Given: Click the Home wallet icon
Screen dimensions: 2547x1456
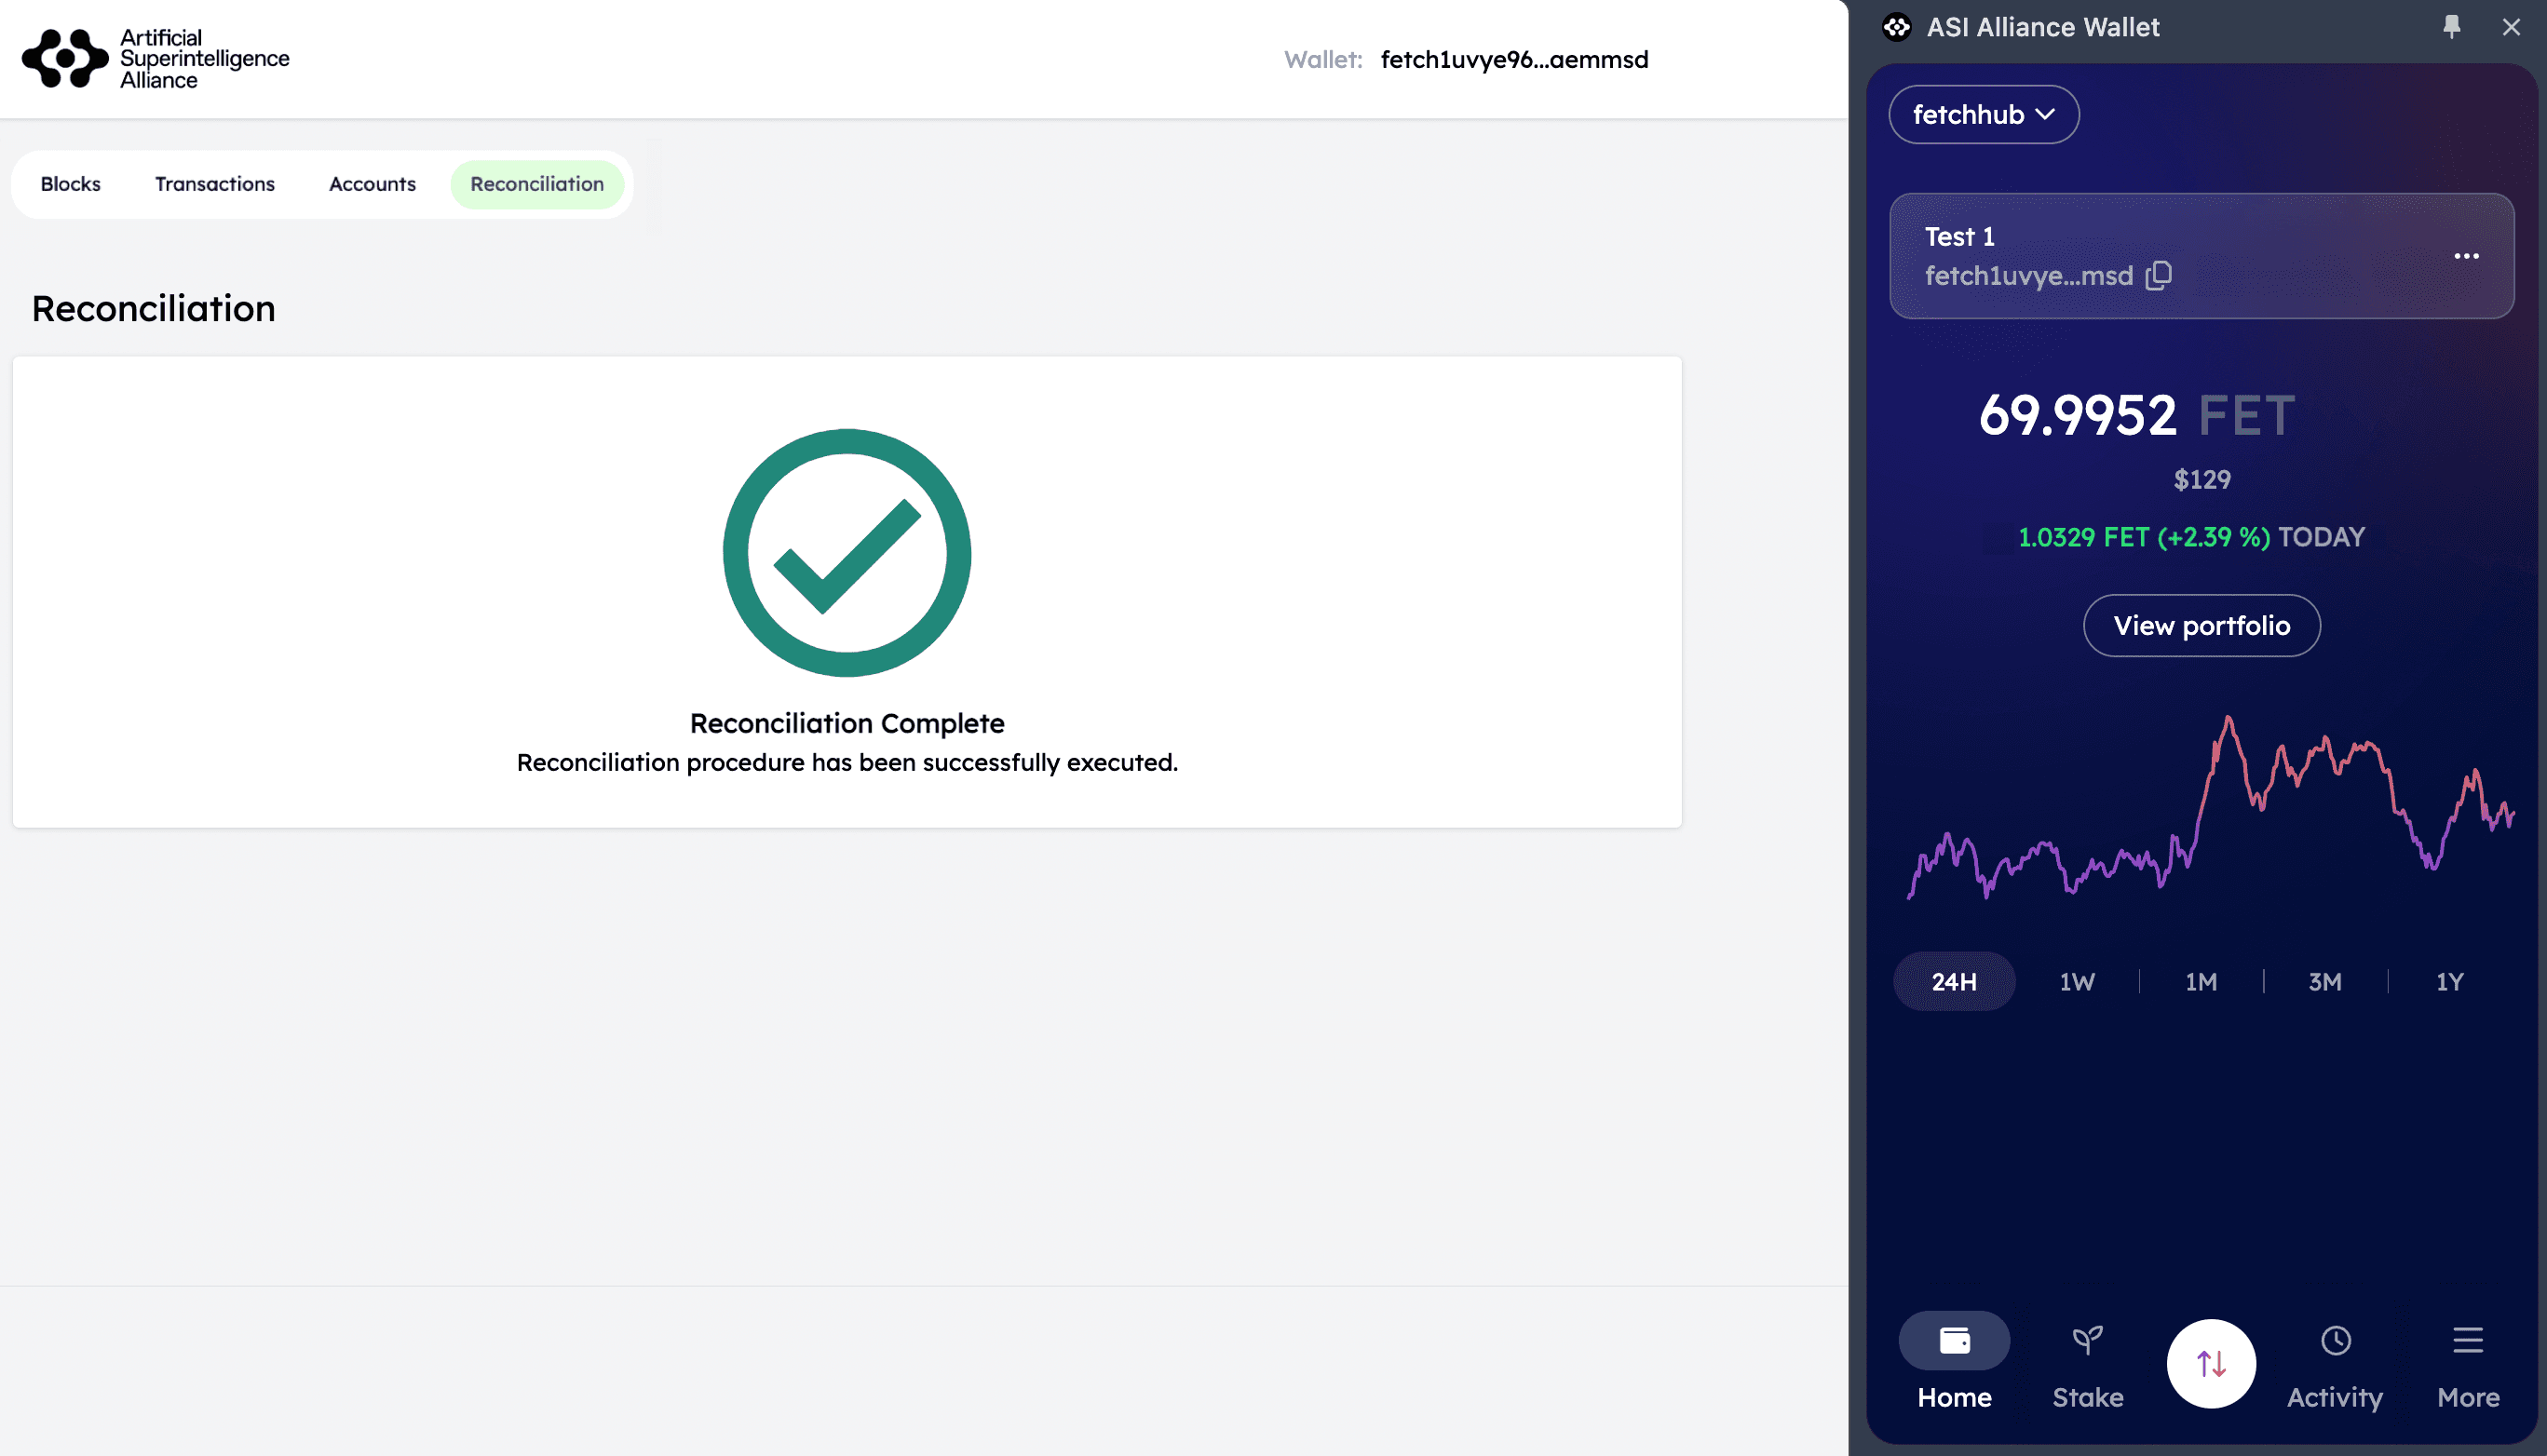Looking at the screenshot, I should point(1954,1340).
